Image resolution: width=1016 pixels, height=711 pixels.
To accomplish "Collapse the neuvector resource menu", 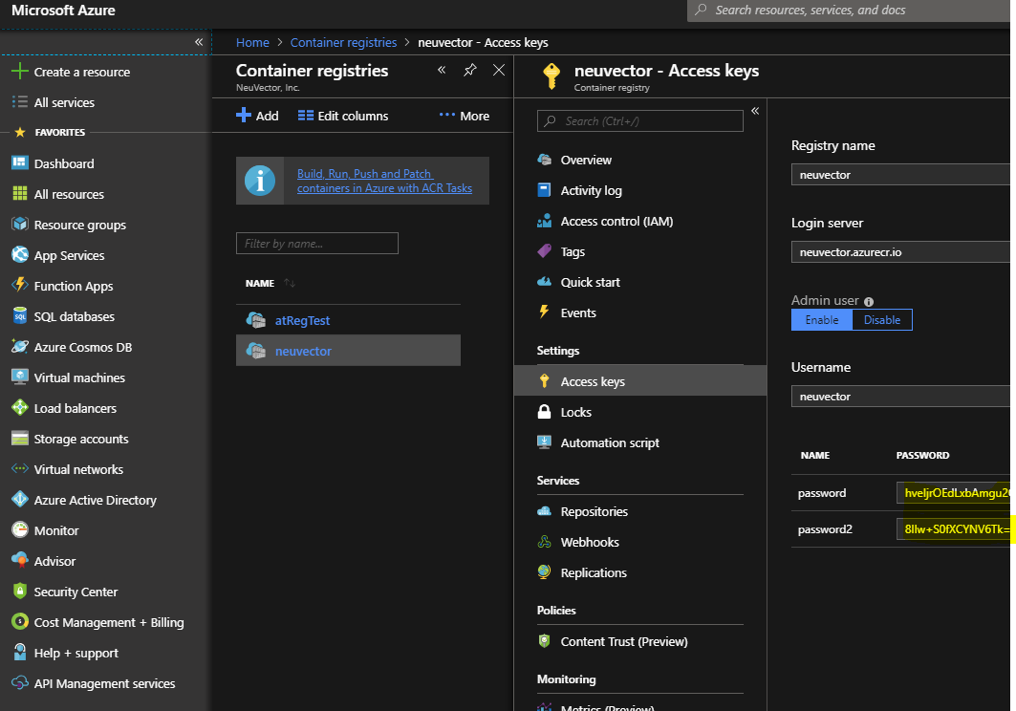I will [x=755, y=111].
